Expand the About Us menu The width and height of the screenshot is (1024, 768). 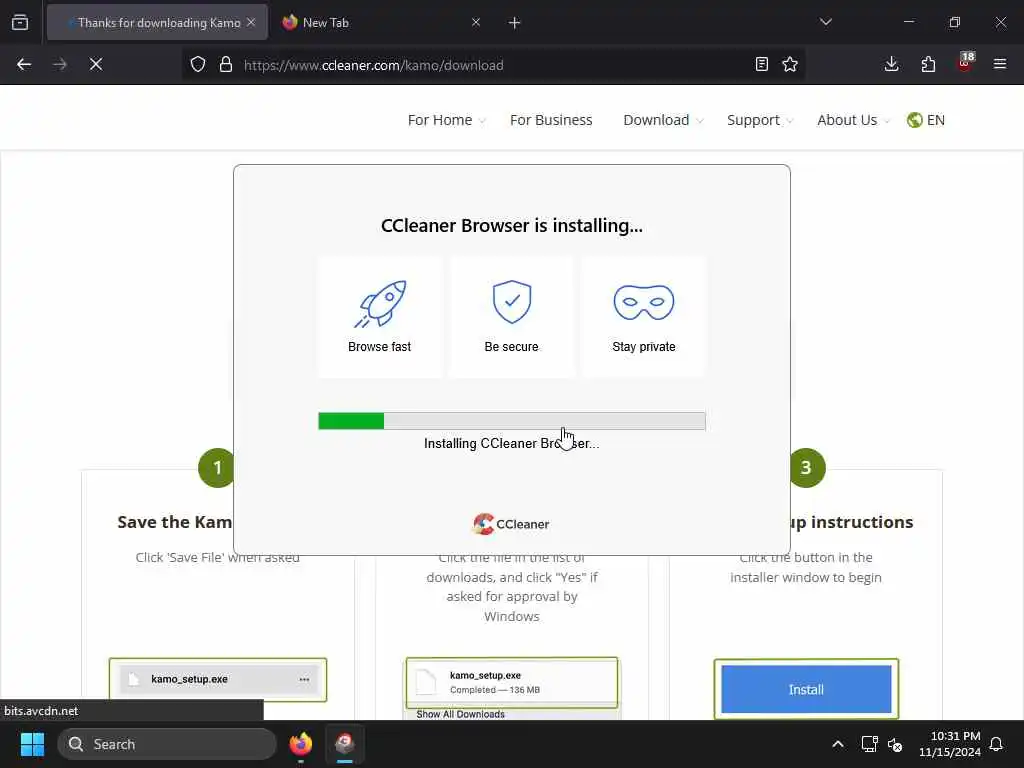pos(853,120)
